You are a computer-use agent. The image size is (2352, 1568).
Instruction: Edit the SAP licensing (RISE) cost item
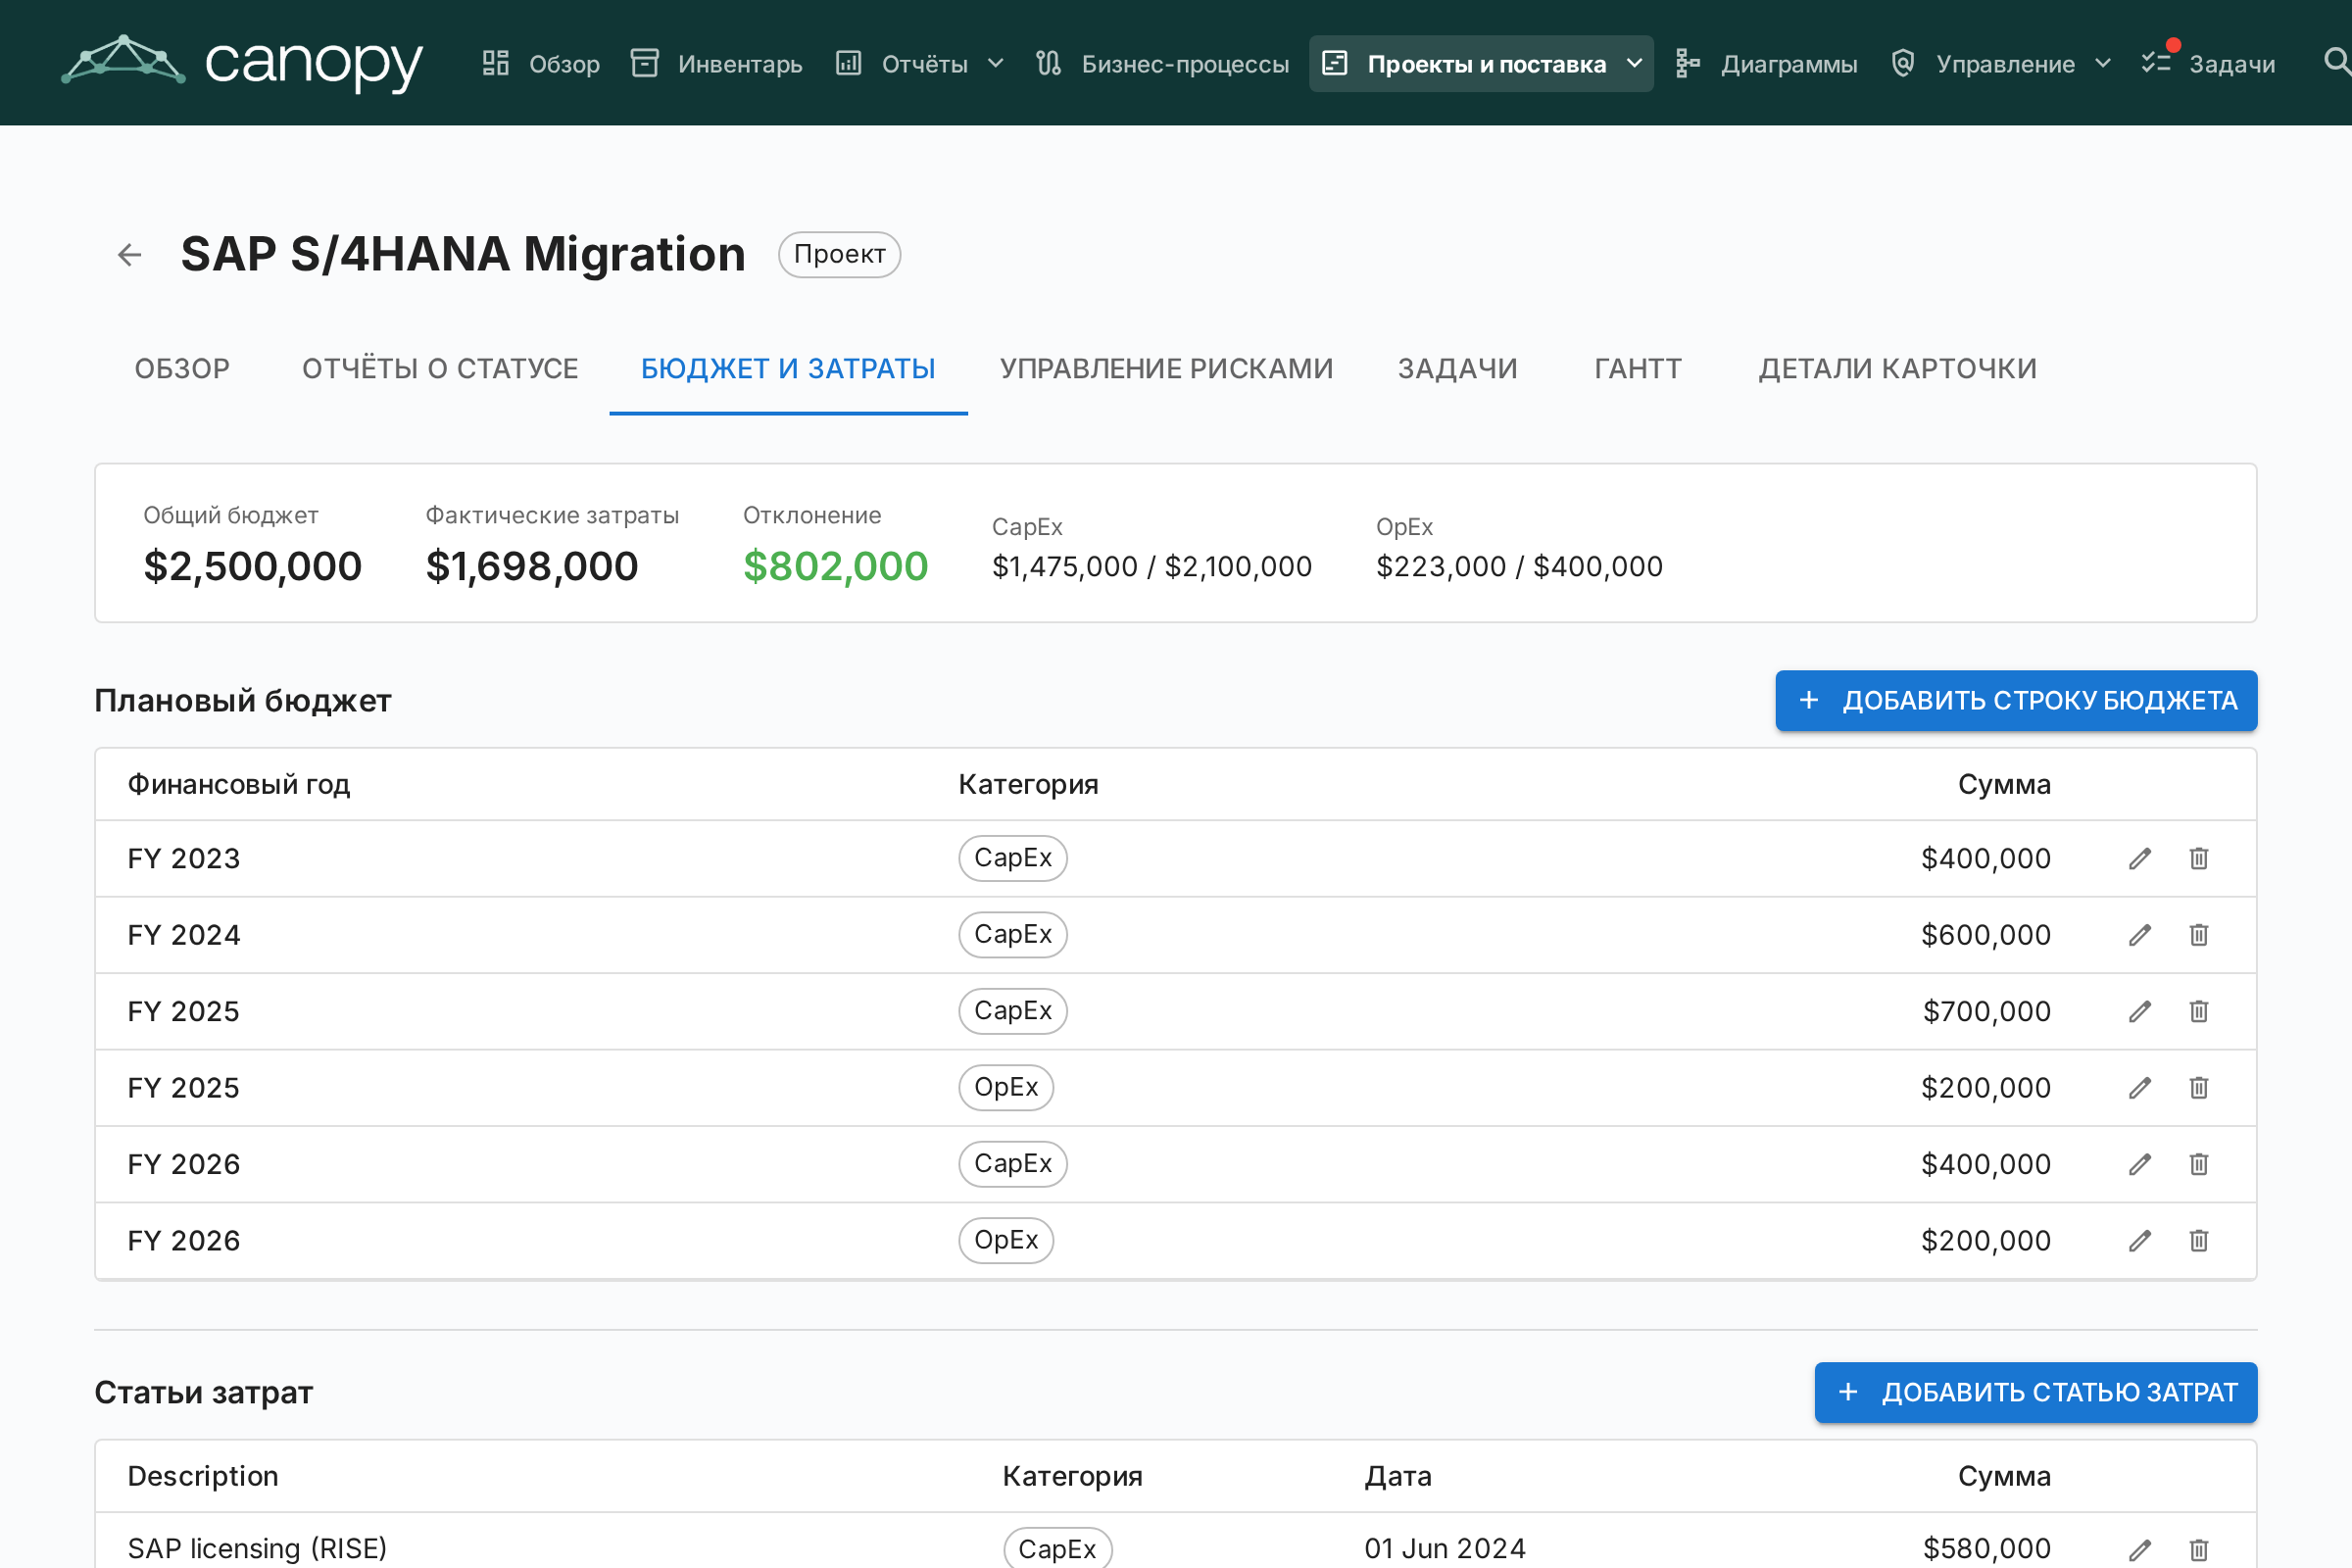click(x=2140, y=1550)
